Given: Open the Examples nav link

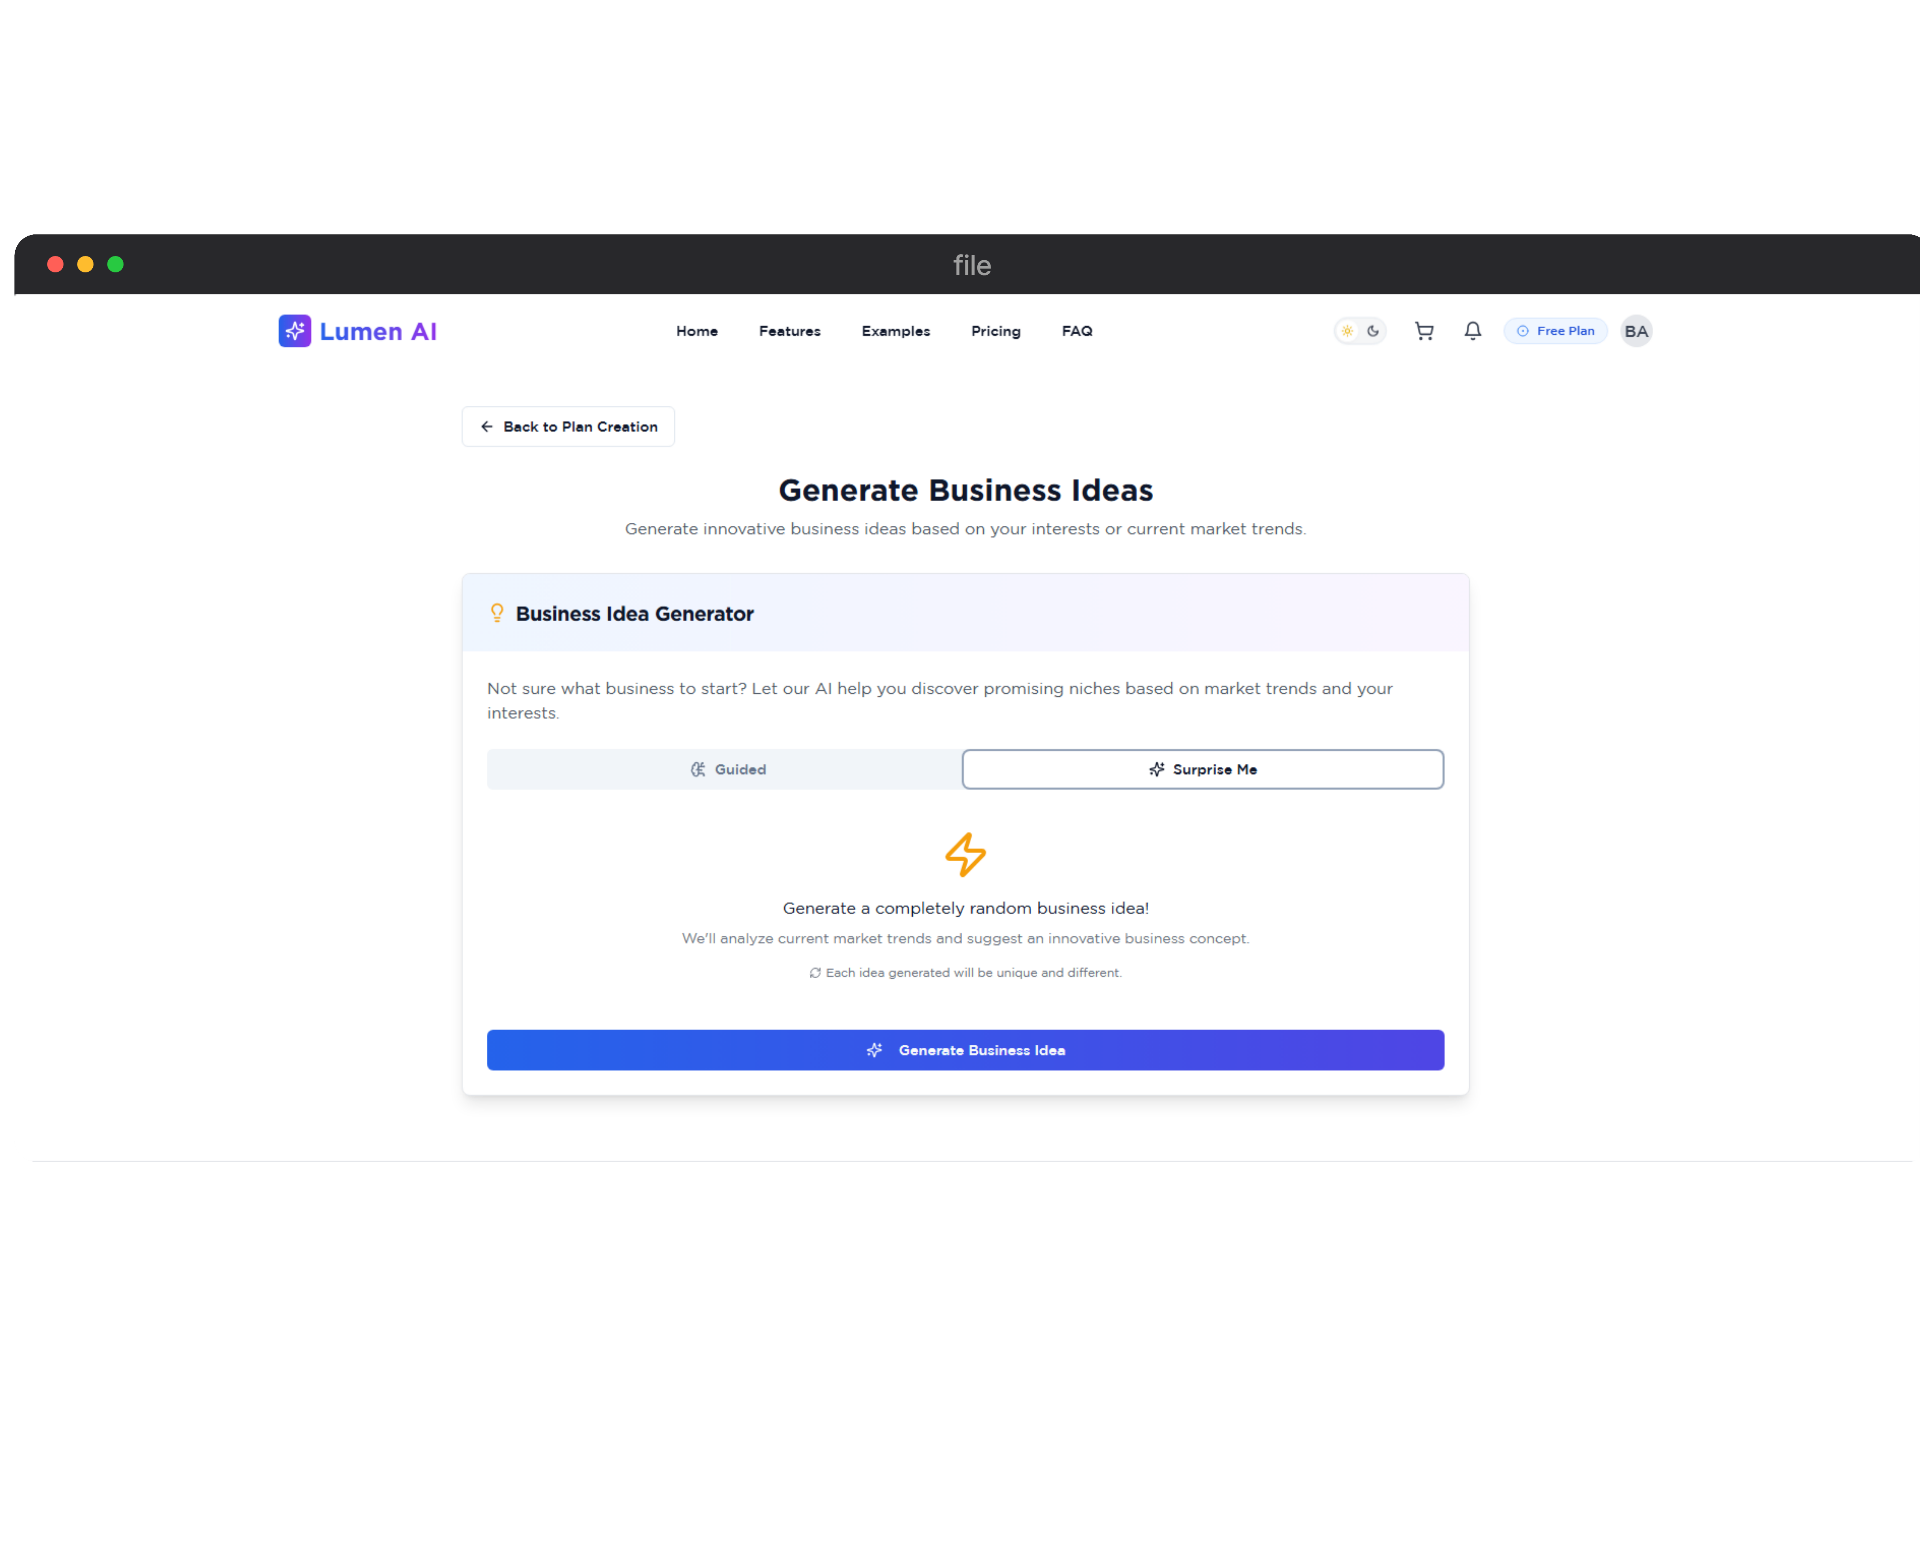Looking at the screenshot, I should click(x=895, y=331).
